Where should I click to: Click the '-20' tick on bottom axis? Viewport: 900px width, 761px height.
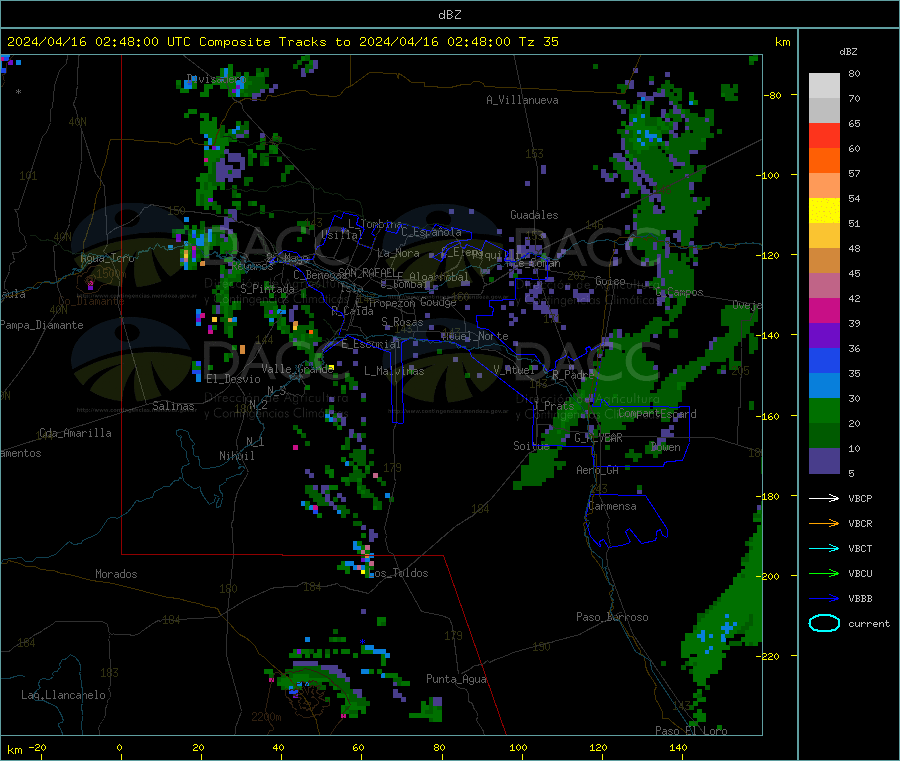coord(37,748)
